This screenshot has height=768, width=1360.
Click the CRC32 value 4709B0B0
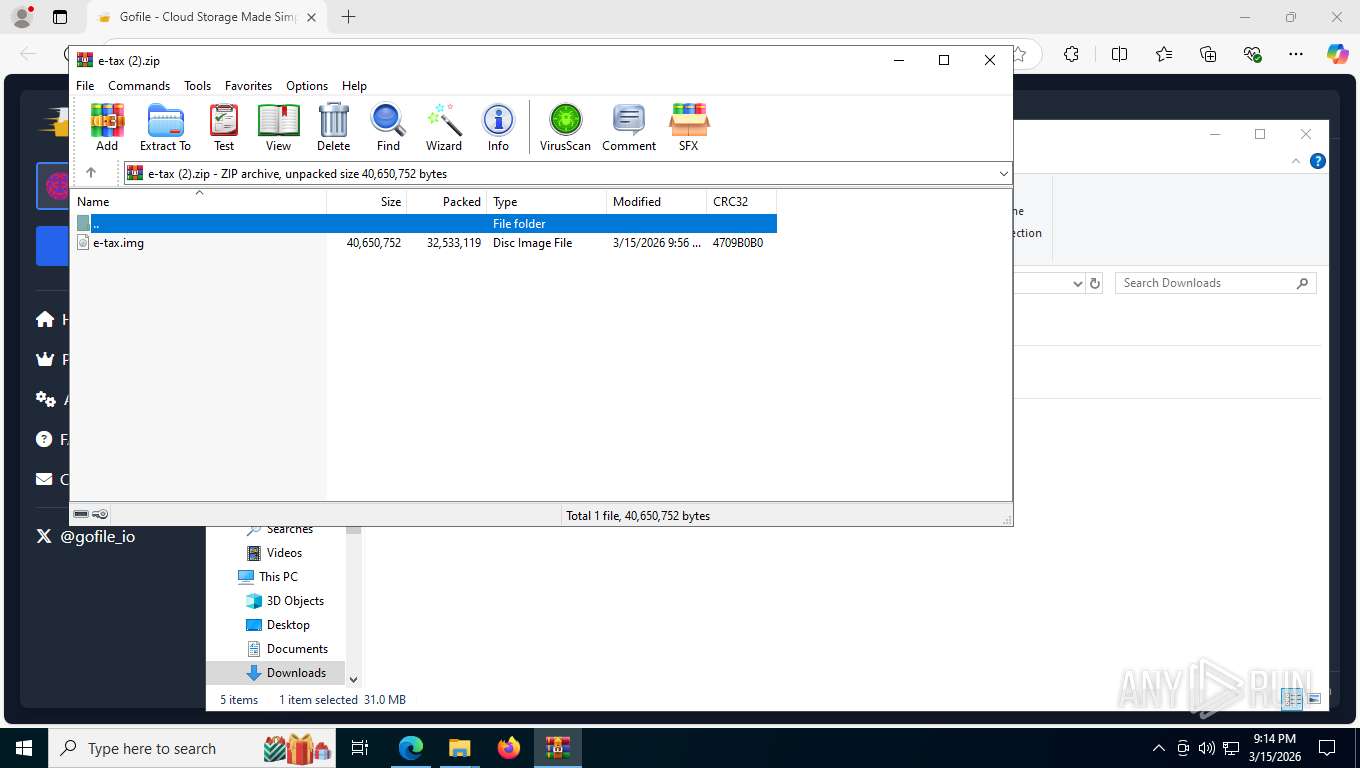[738, 243]
